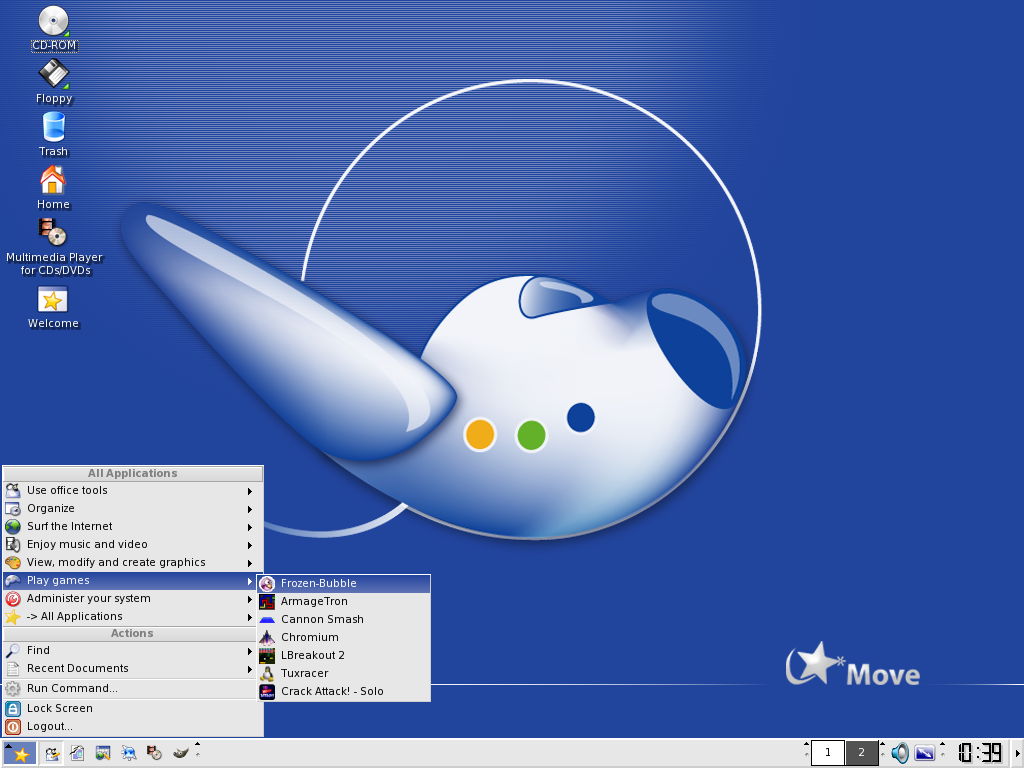Click the Frozen-Bubble game icon

(267, 584)
